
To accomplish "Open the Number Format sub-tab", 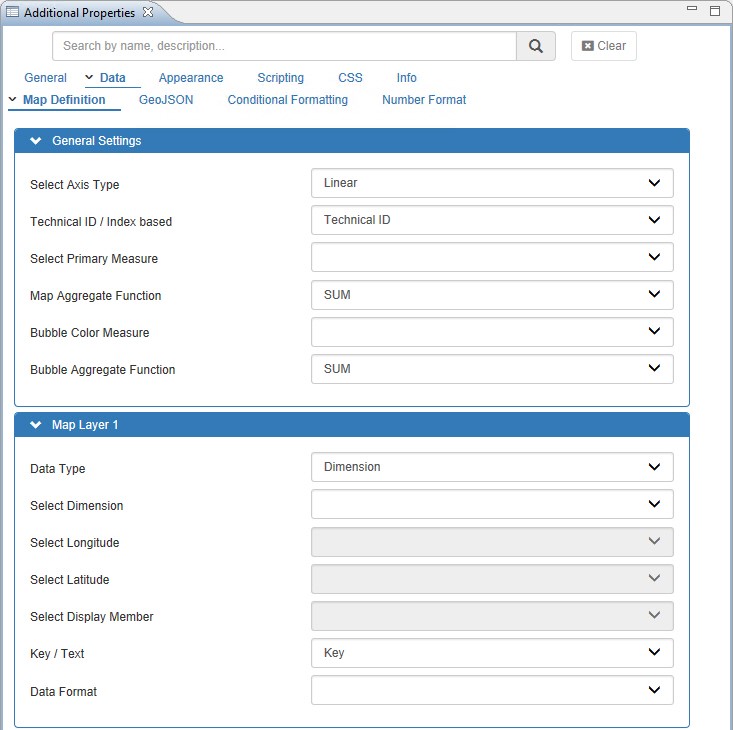I will coord(424,100).
